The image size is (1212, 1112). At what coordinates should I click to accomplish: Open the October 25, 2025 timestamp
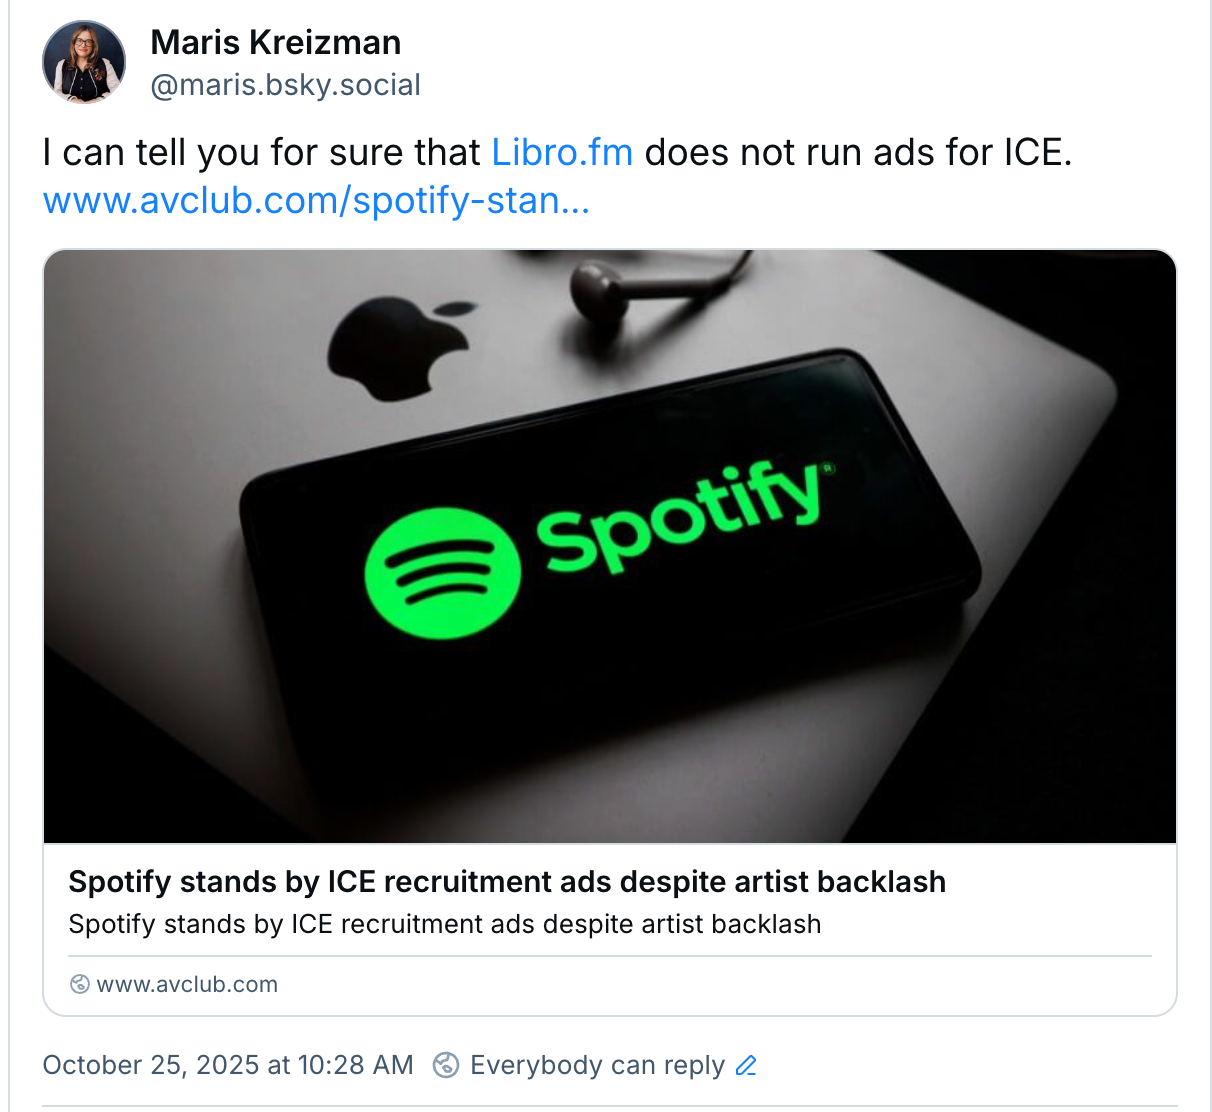pos(228,1065)
